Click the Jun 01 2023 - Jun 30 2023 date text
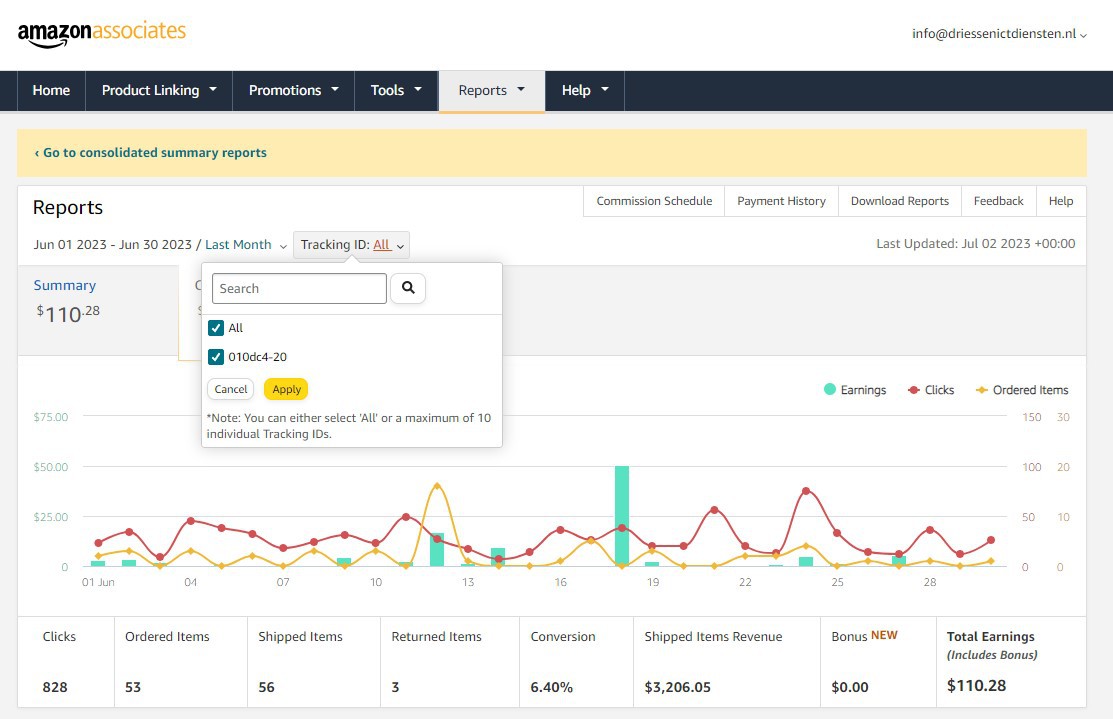Image resolution: width=1113 pixels, height=719 pixels. pyautogui.click(x=112, y=245)
